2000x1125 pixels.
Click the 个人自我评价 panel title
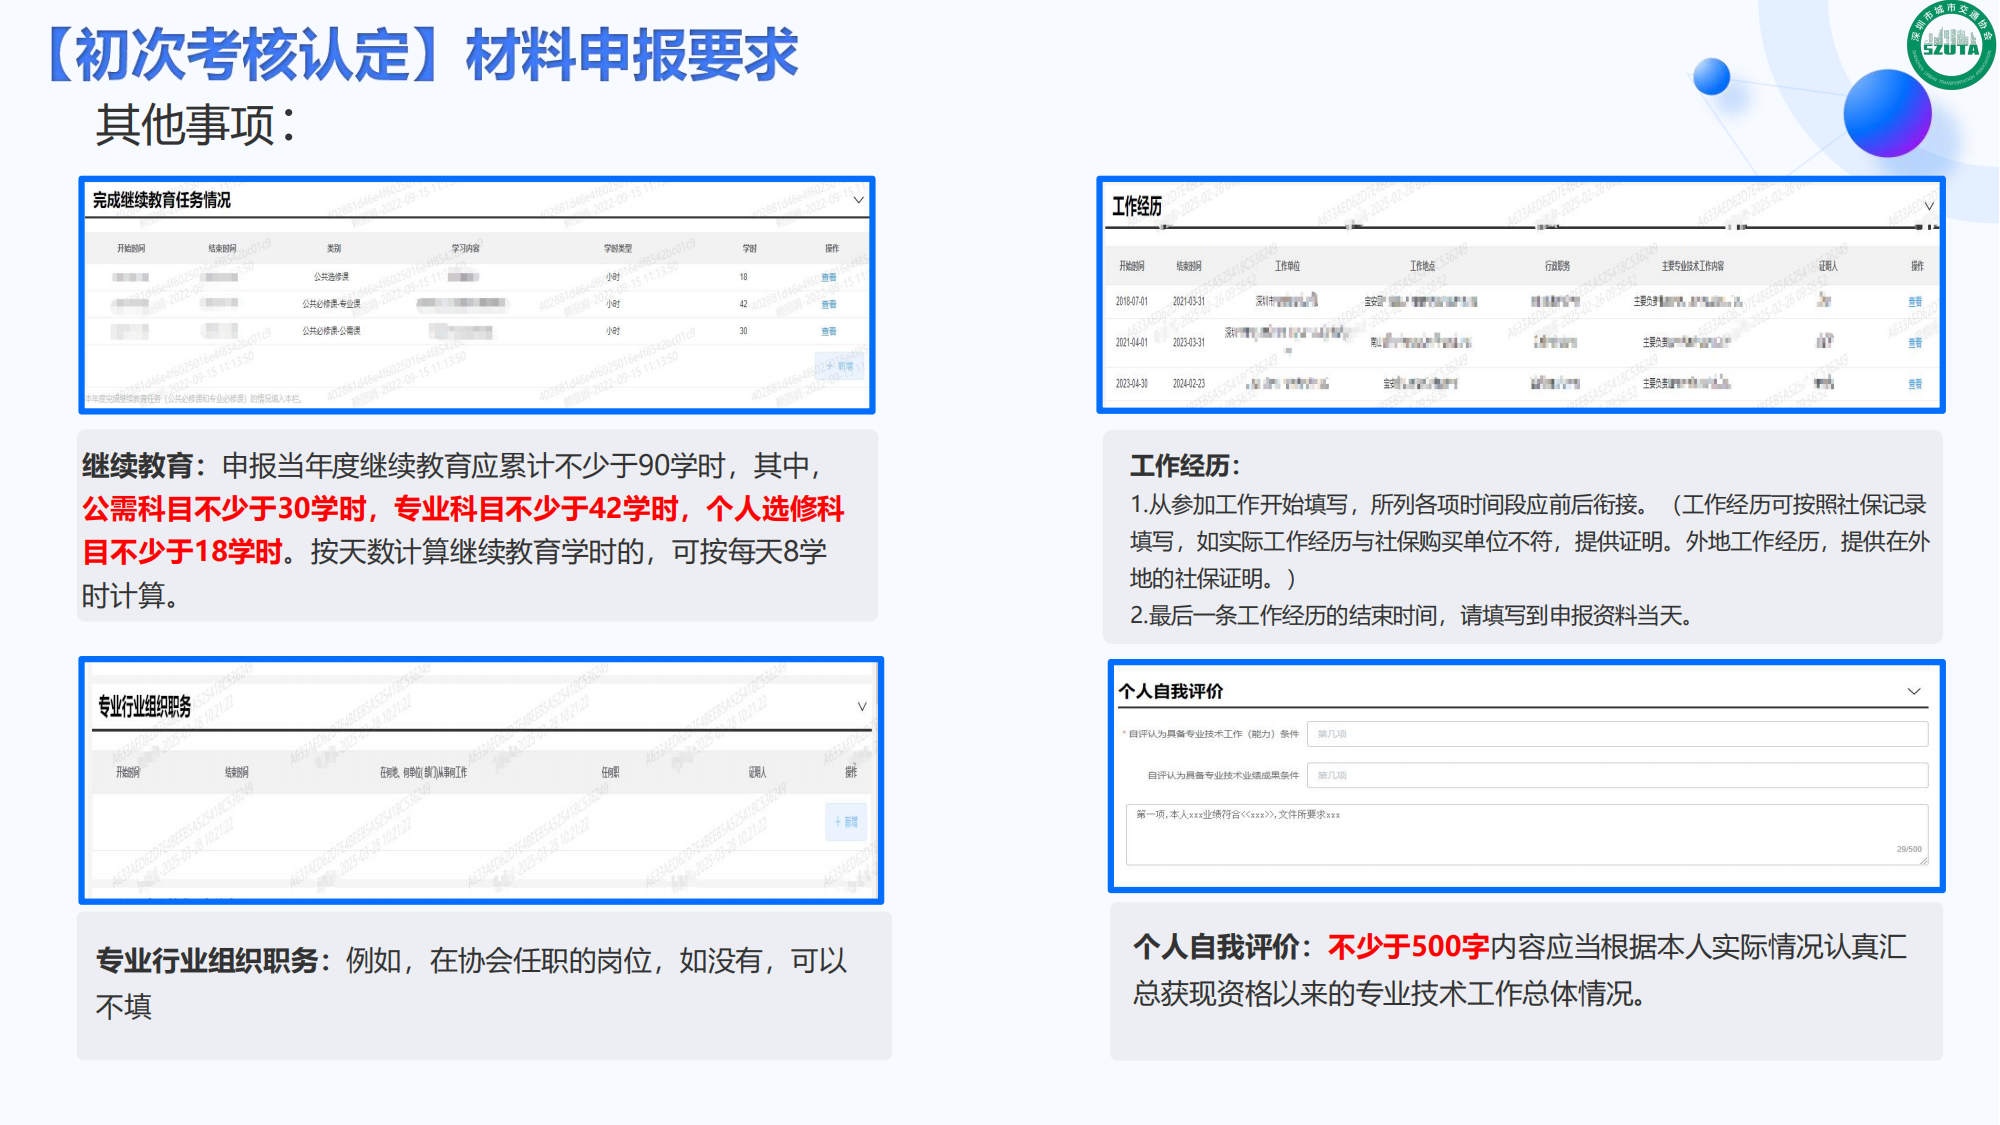click(x=1170, y=691)
